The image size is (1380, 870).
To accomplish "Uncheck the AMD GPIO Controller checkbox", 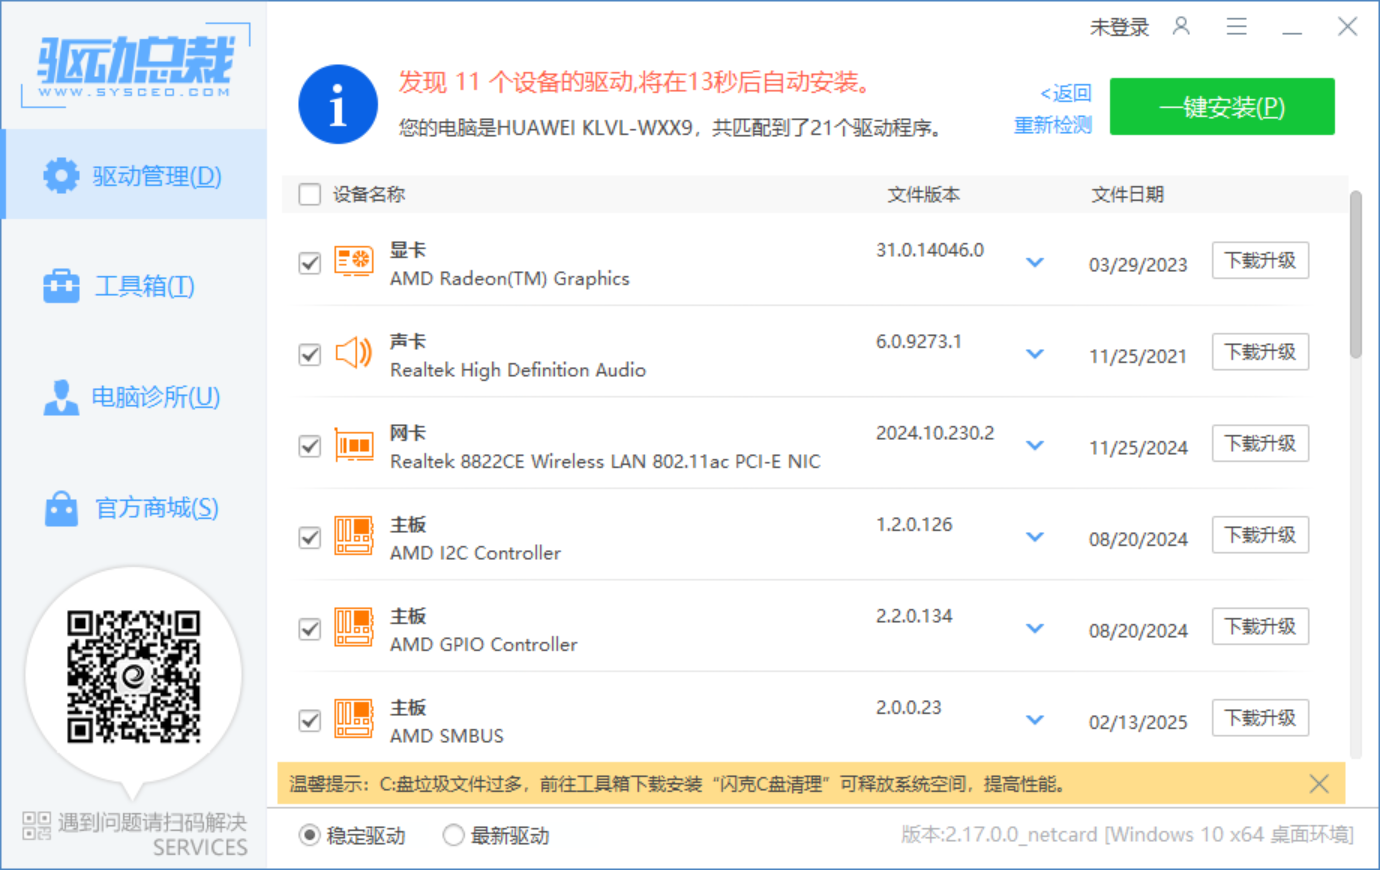I will tap(310, 629).
